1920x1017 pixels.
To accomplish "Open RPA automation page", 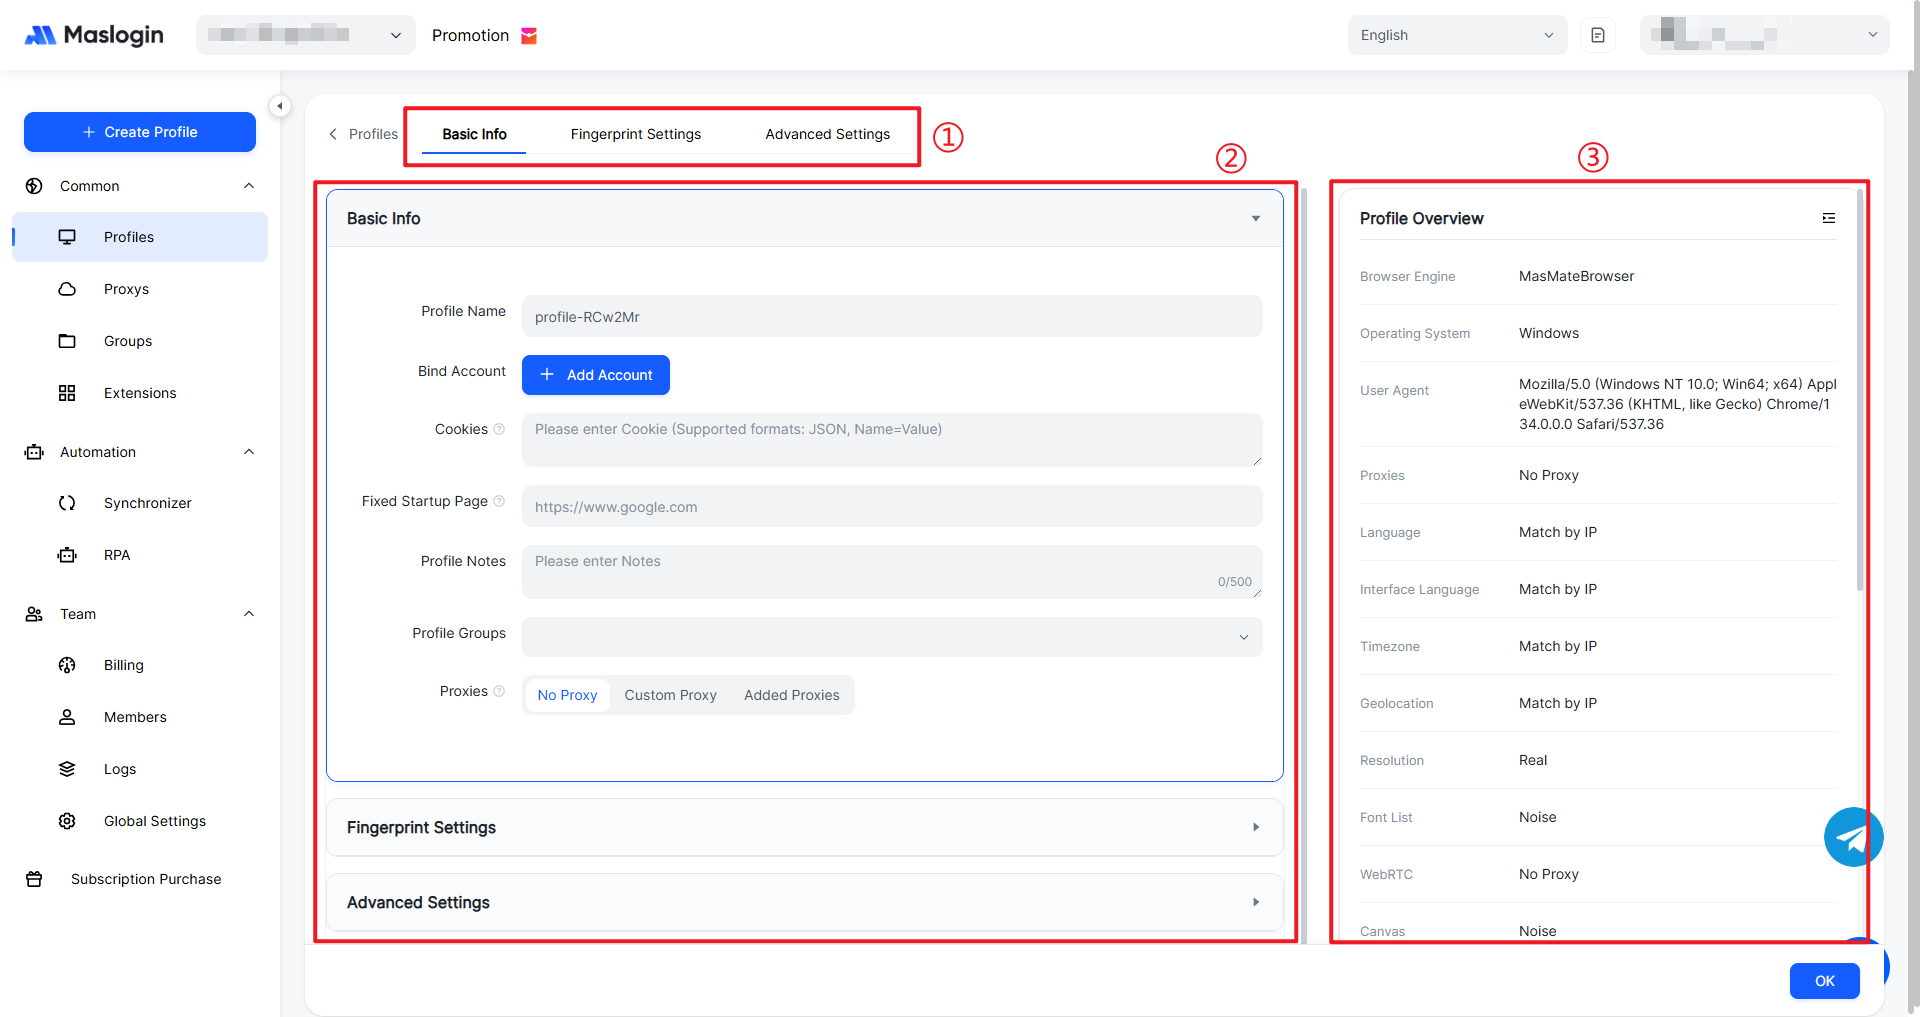I will [117, 555].
